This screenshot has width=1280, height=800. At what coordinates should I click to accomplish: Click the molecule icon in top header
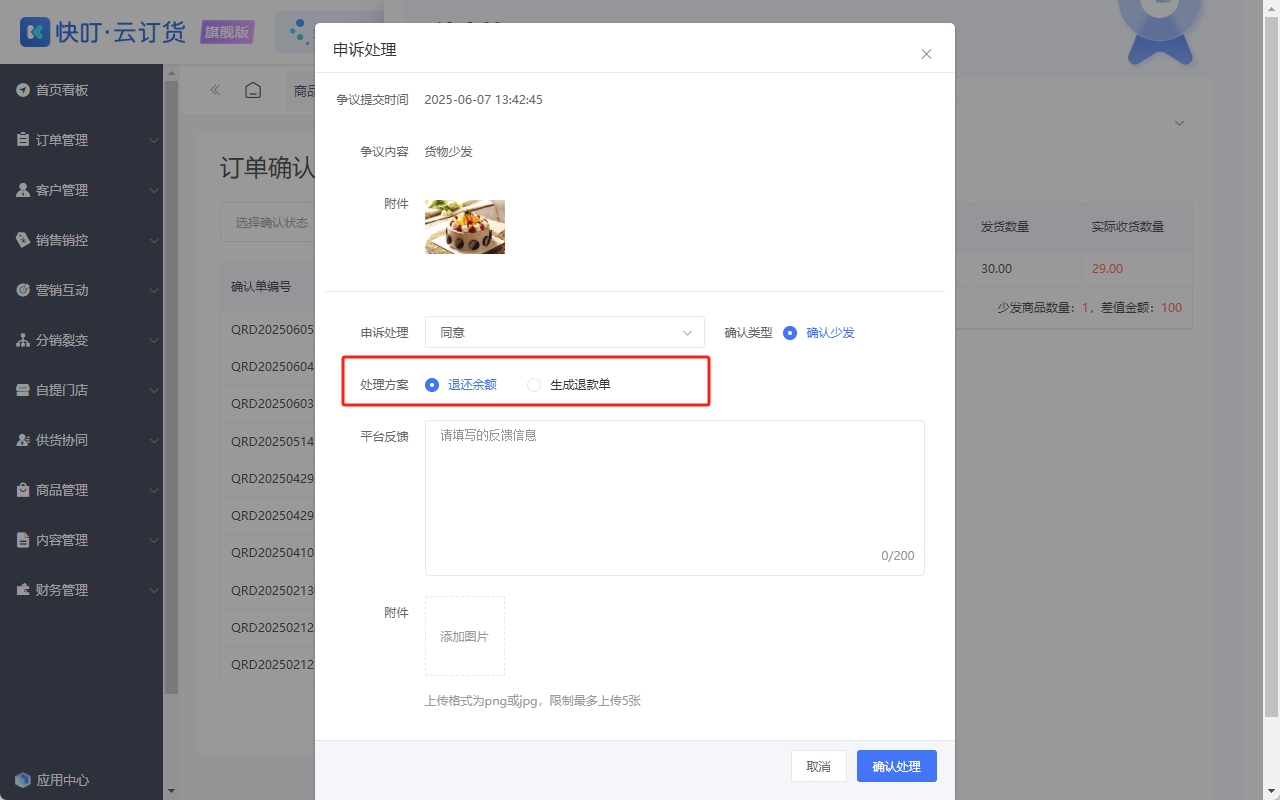click(x=298, y=32)
